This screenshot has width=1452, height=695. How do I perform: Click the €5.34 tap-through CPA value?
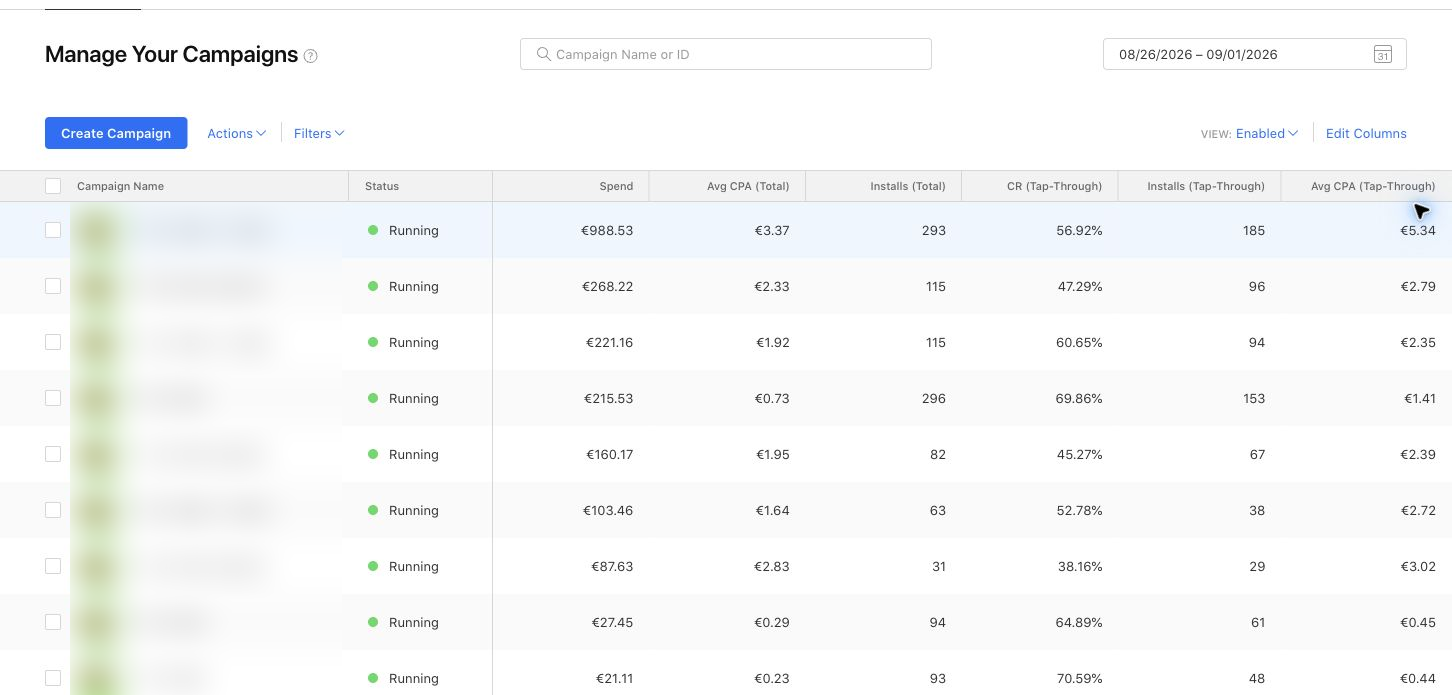pos(1418,230)
